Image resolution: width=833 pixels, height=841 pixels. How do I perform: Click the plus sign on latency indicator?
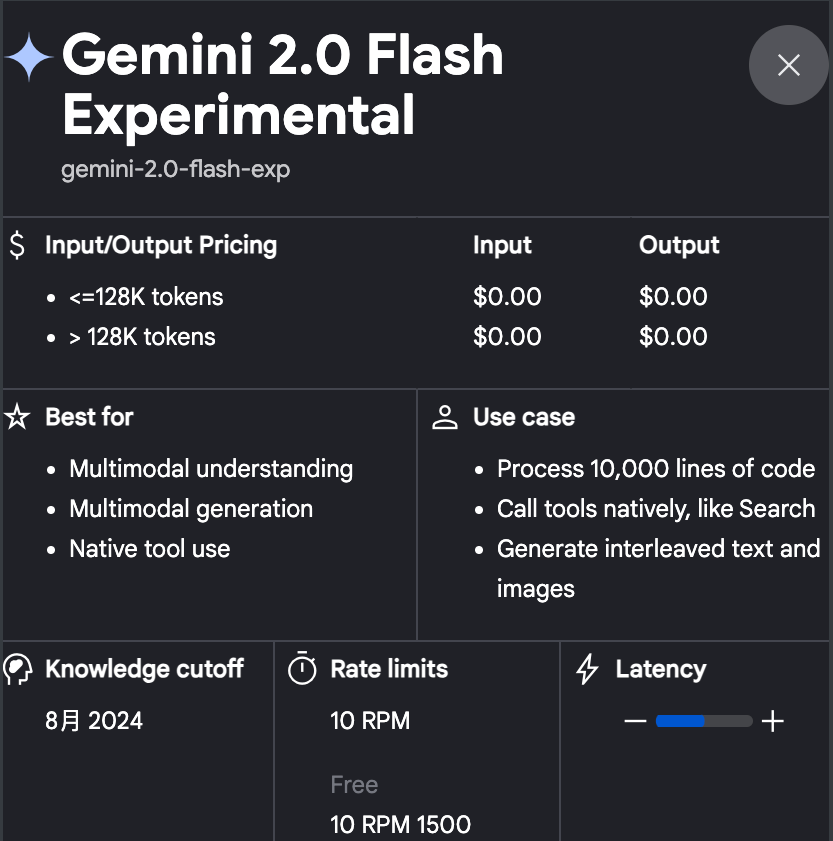point(772,721)
